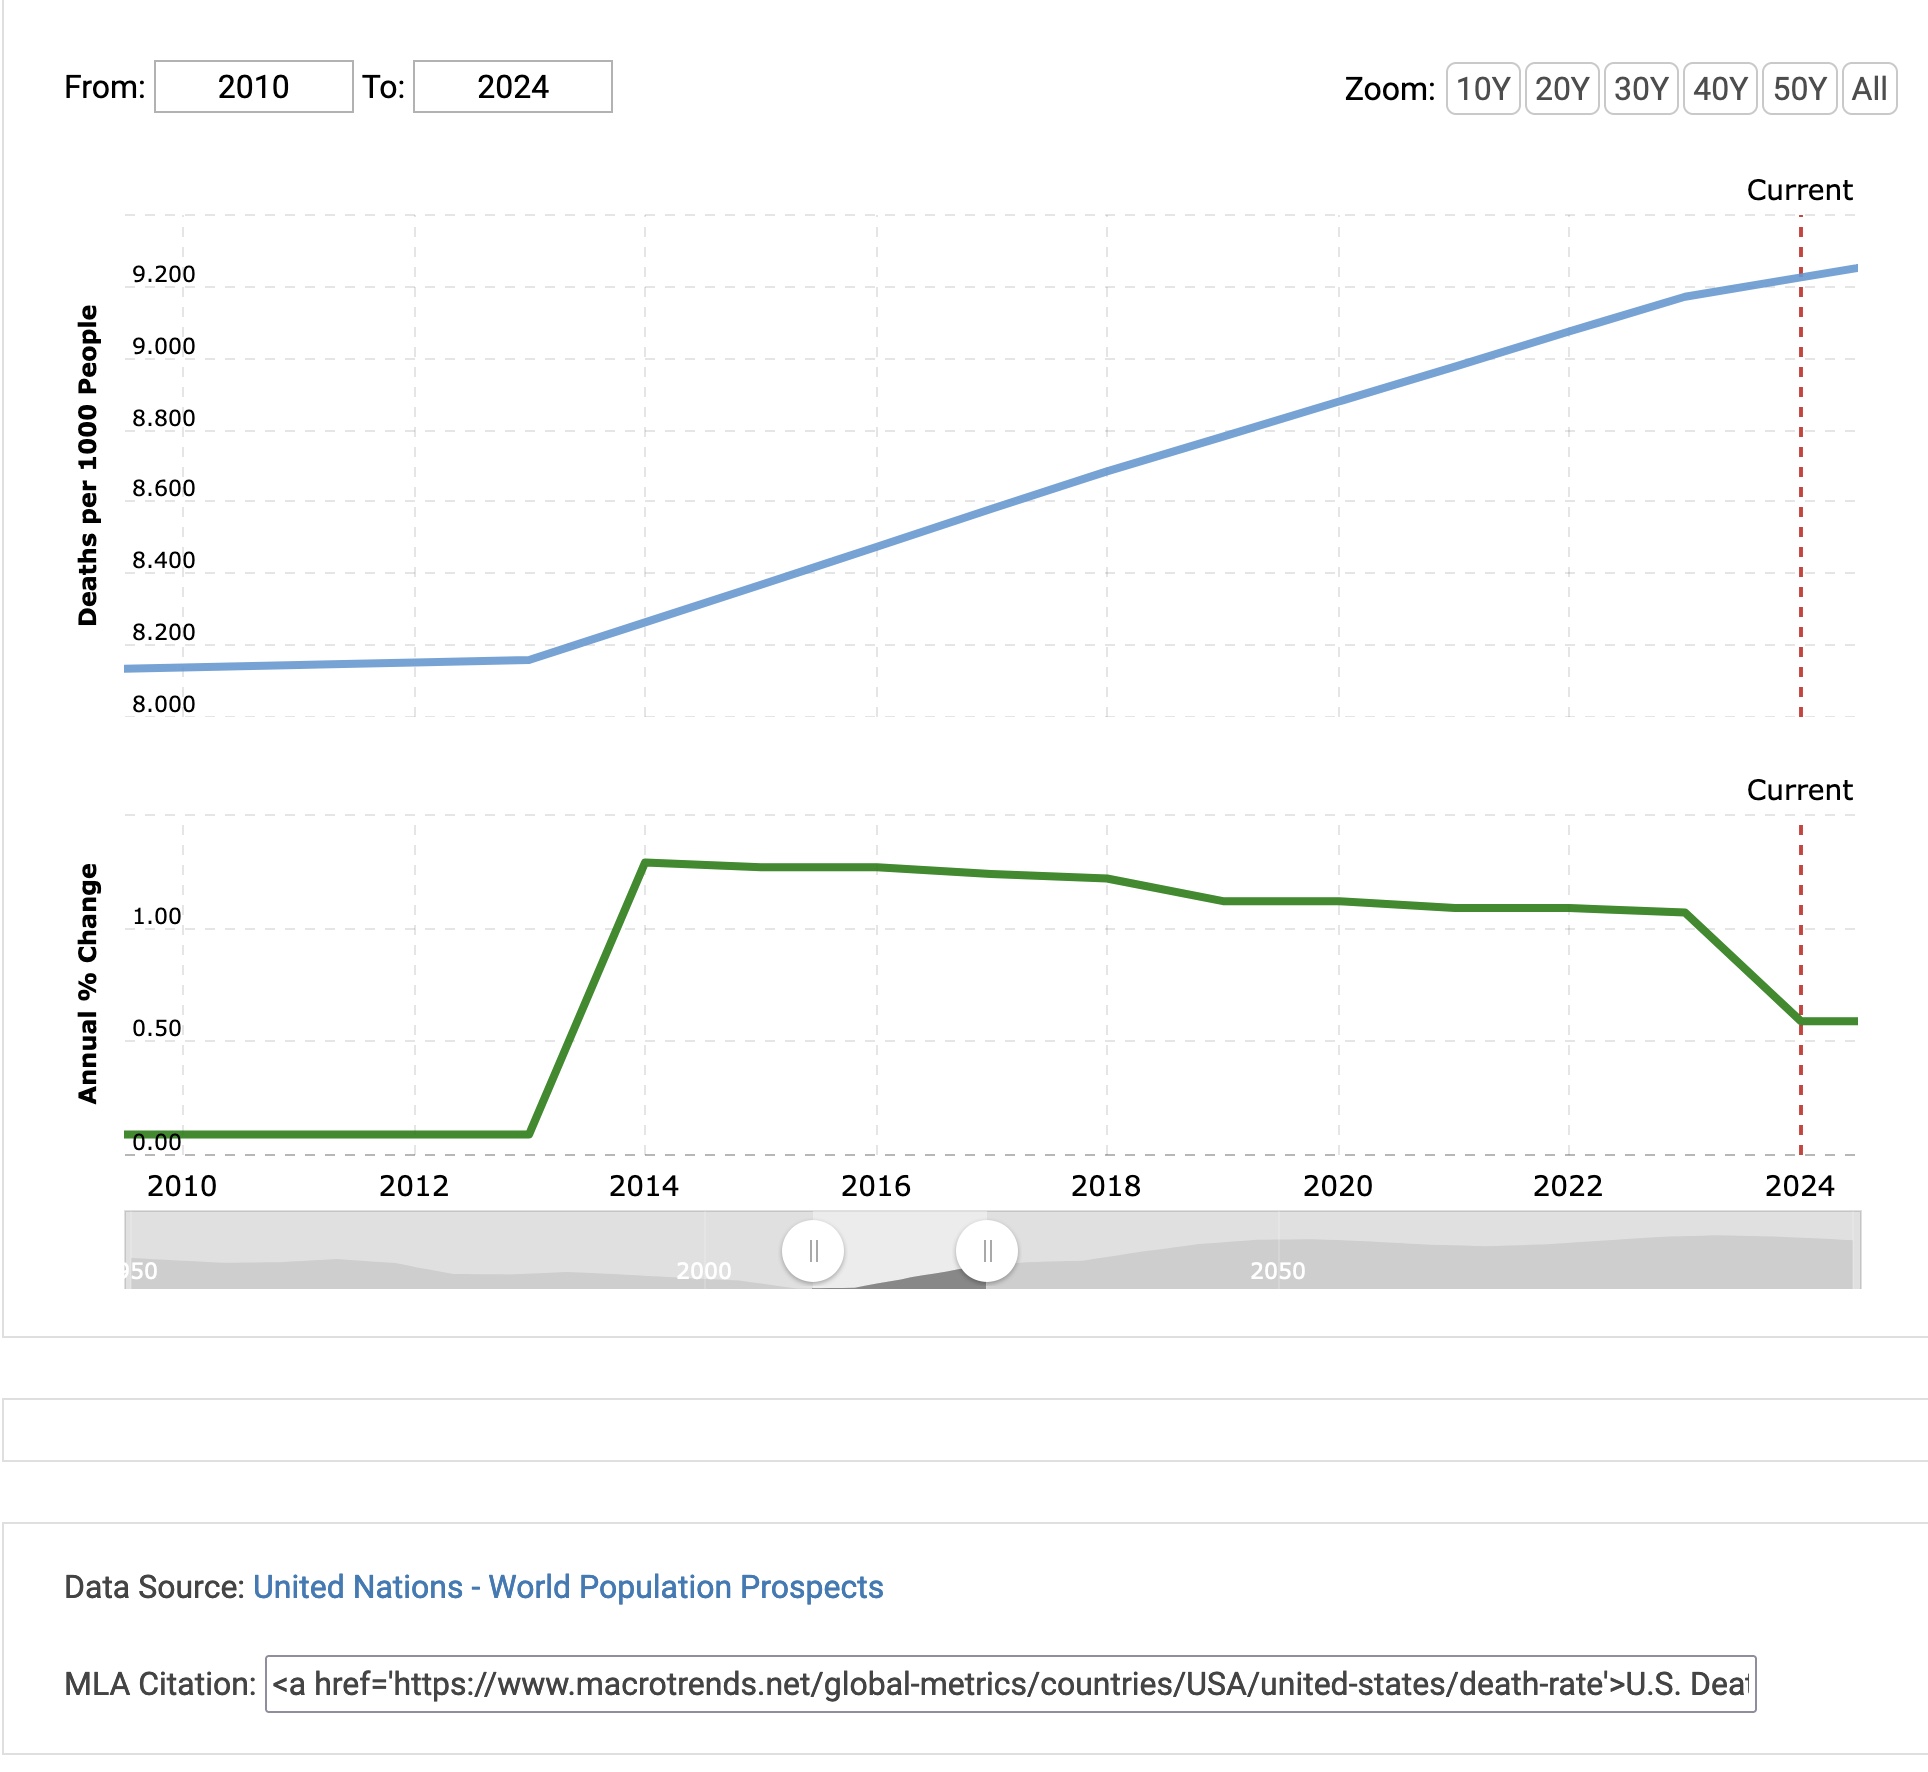Image resolution: width=1928 pixels, height=1772 pixels.
Task: Select the 20Y zoom range
Action: 1561,89
